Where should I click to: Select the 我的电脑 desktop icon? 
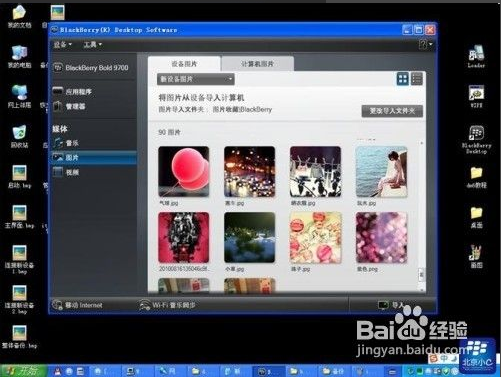pos(19,56)
